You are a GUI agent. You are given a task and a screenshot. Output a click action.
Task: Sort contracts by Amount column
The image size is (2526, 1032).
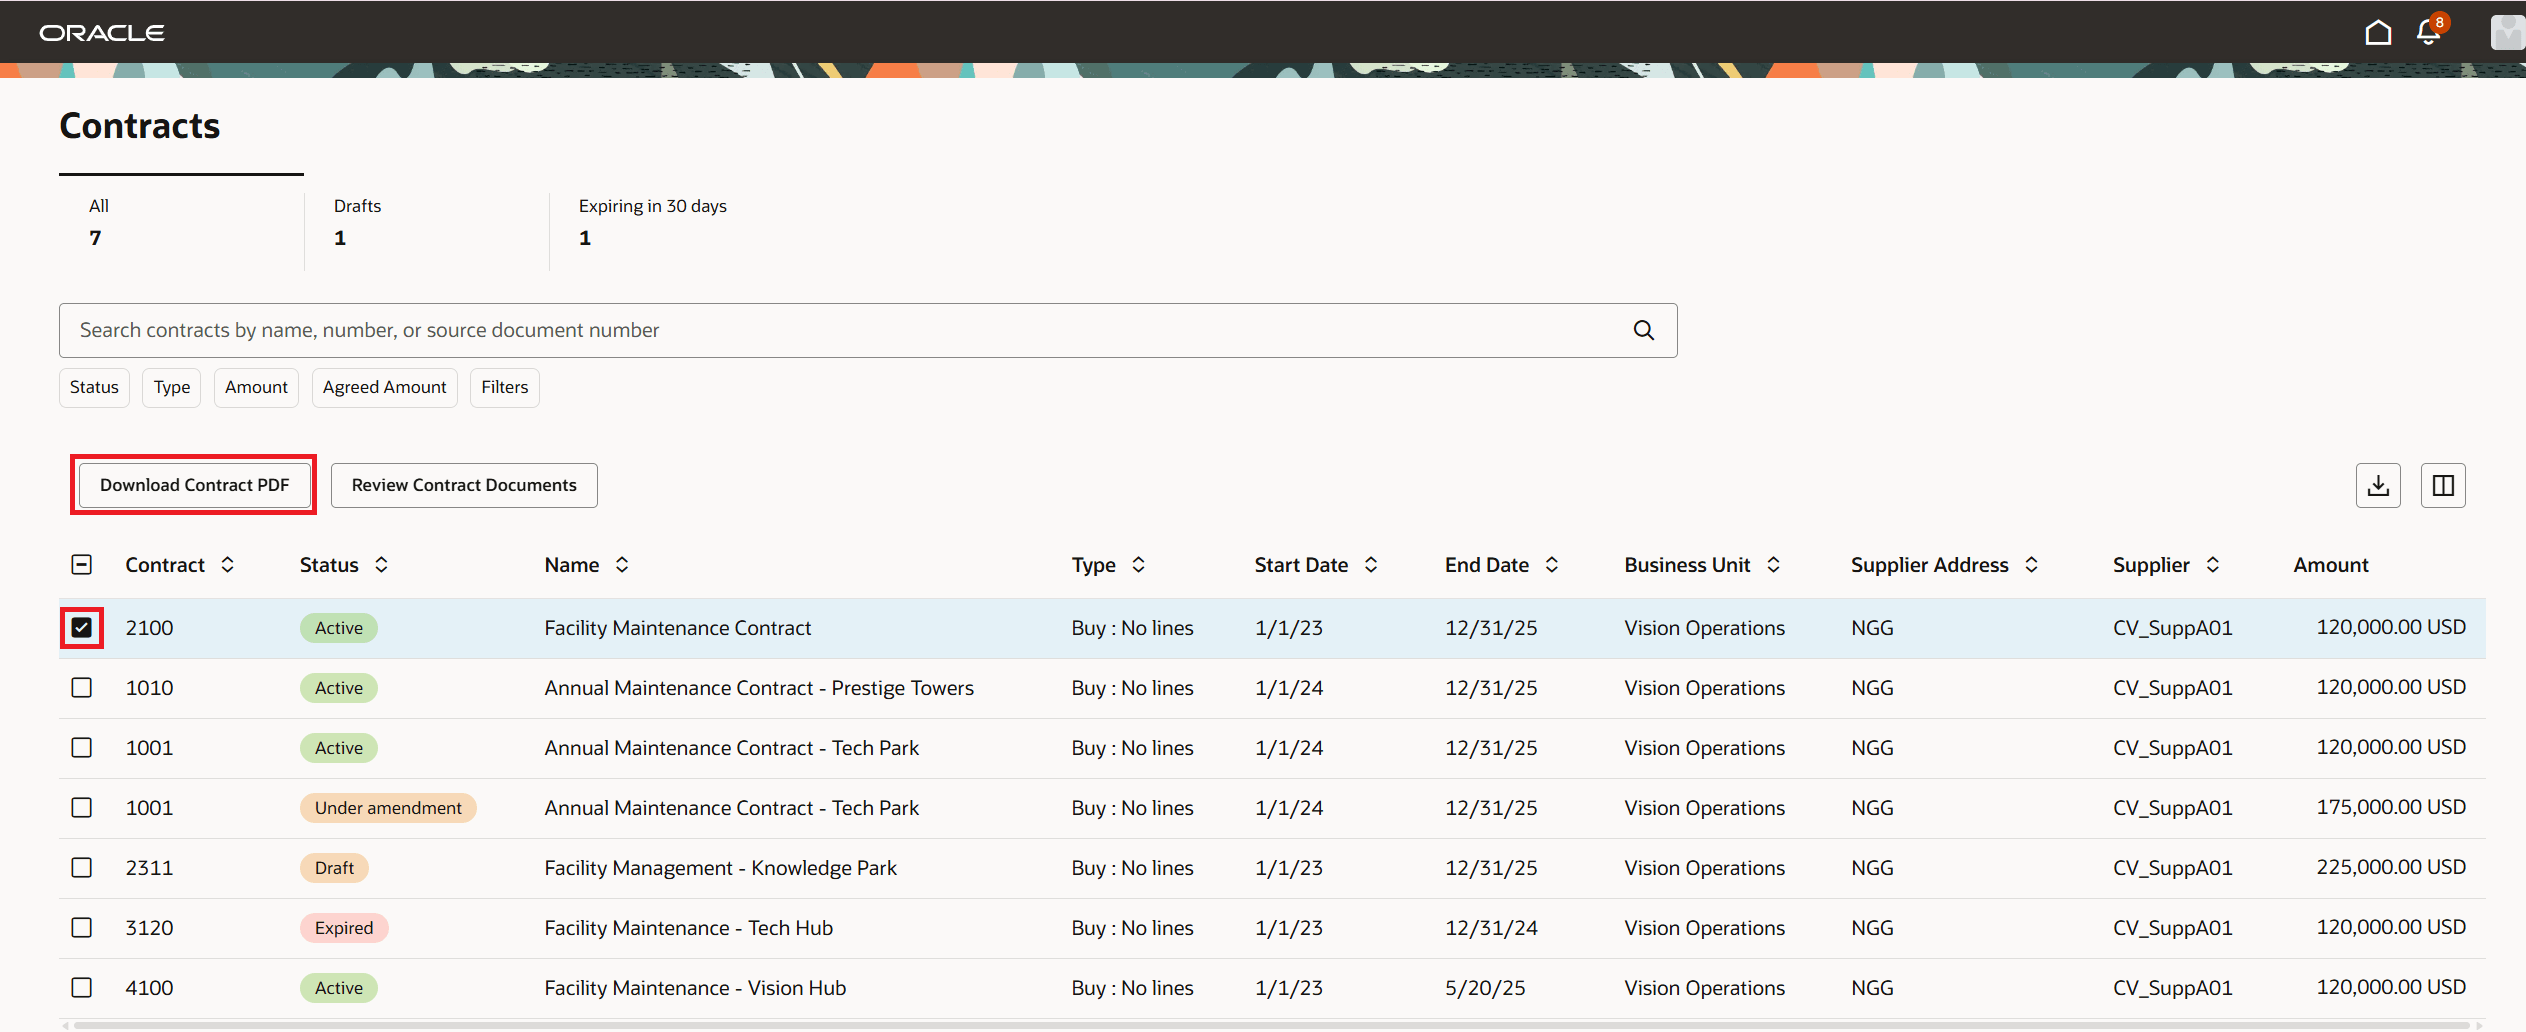click(2330, 564)
